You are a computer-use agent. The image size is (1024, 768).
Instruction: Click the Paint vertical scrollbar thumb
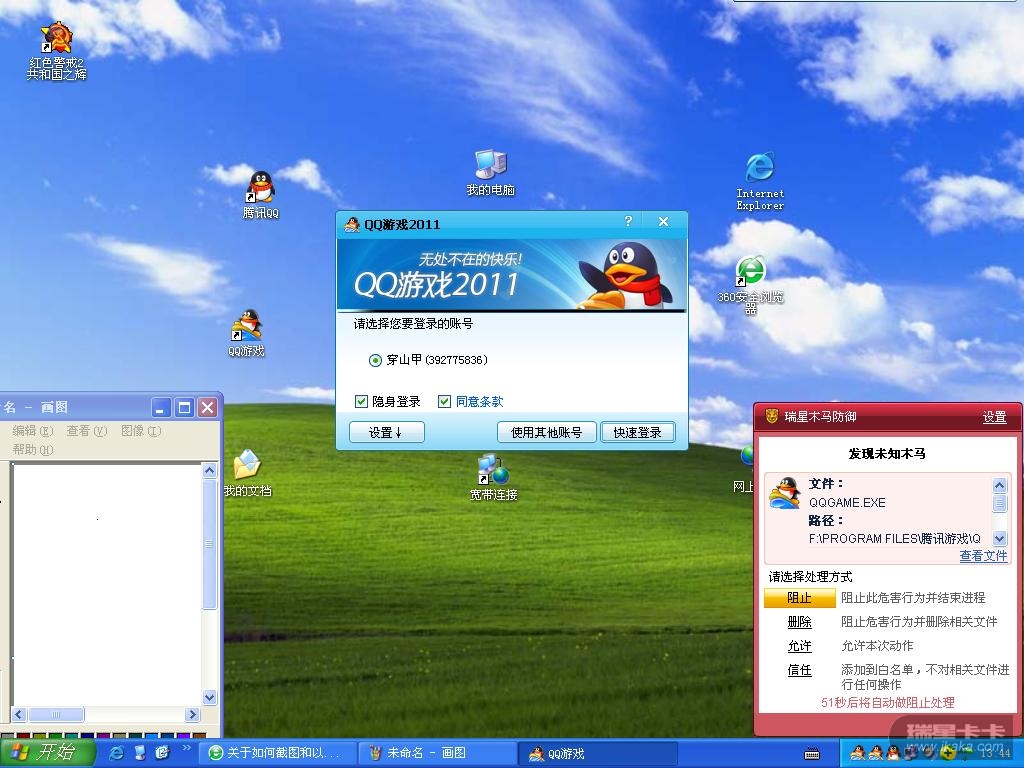coord(209,543)
